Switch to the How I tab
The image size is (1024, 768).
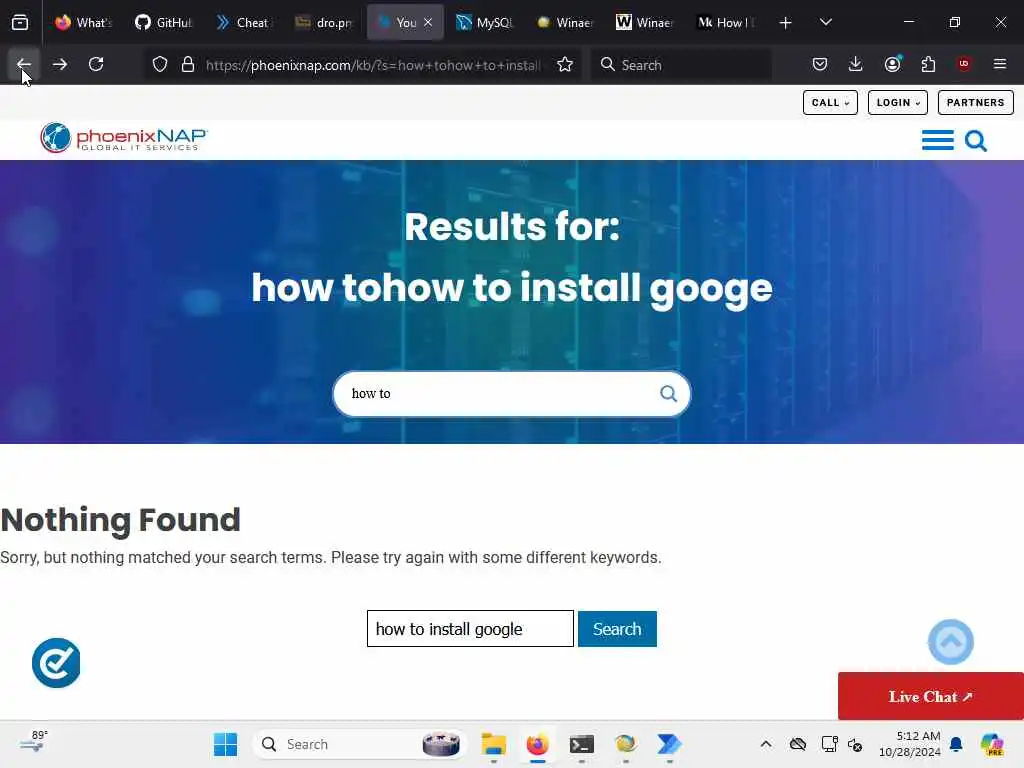click(x=726, y=22)
